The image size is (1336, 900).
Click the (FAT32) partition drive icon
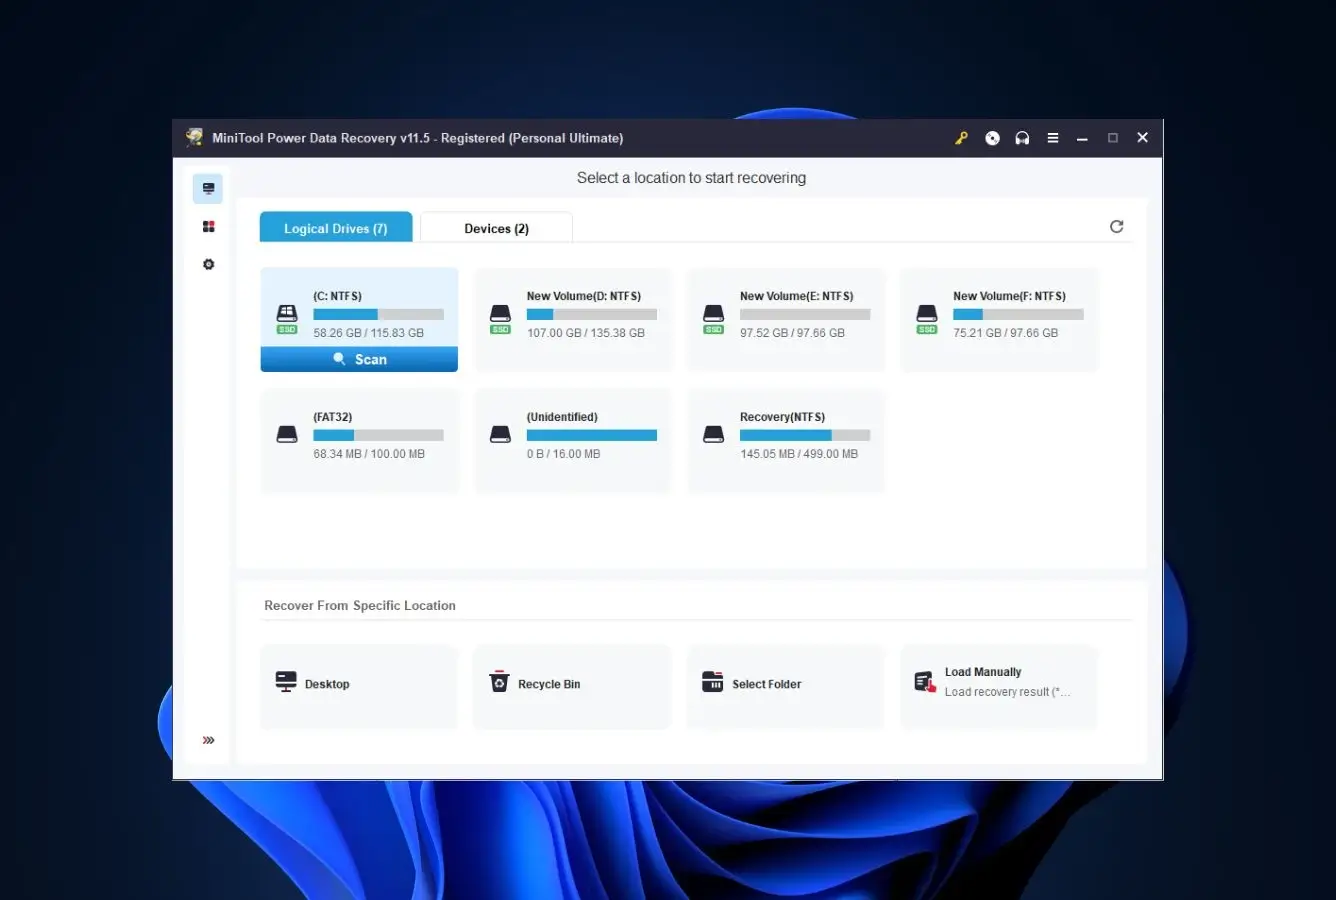click(x=287, y=435)
